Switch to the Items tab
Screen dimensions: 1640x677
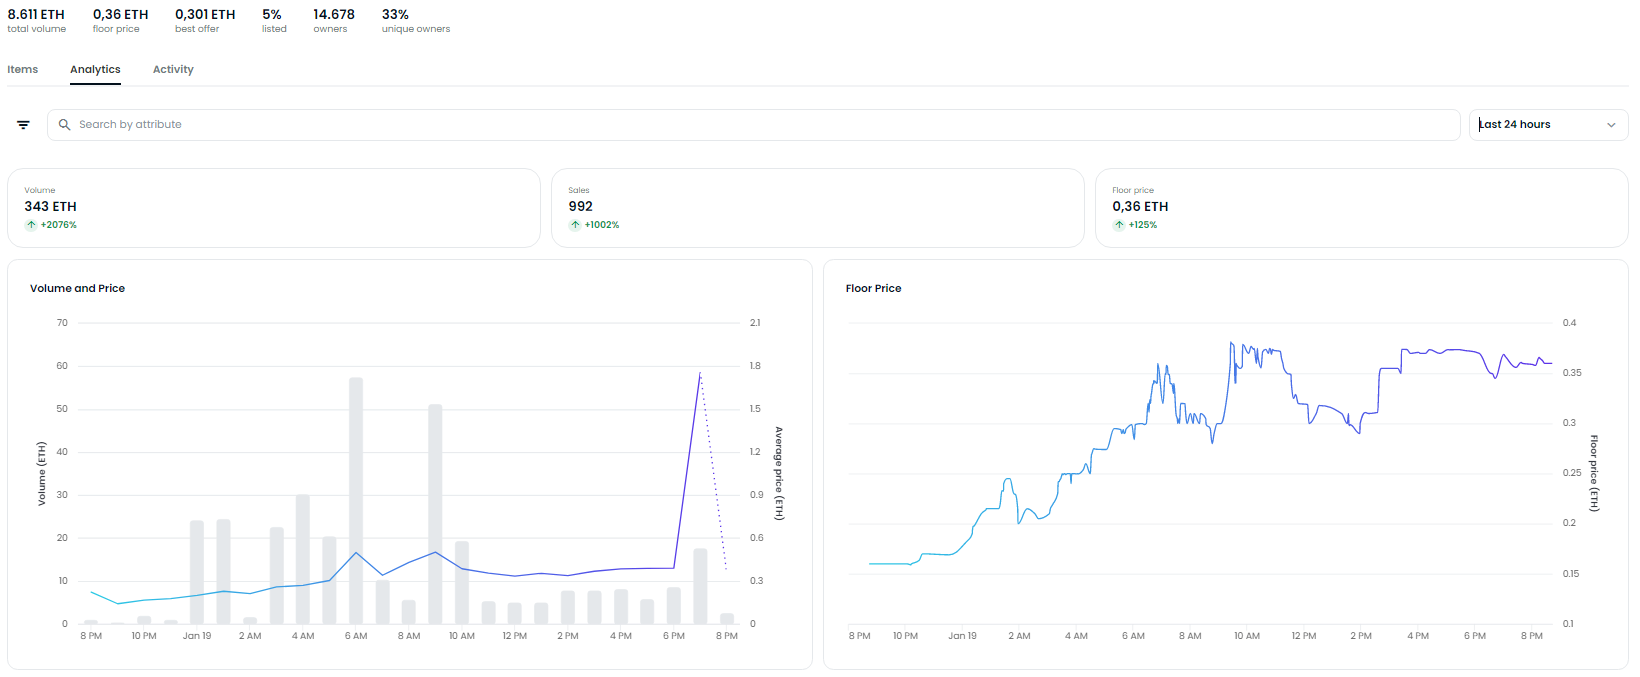point(23,70)
